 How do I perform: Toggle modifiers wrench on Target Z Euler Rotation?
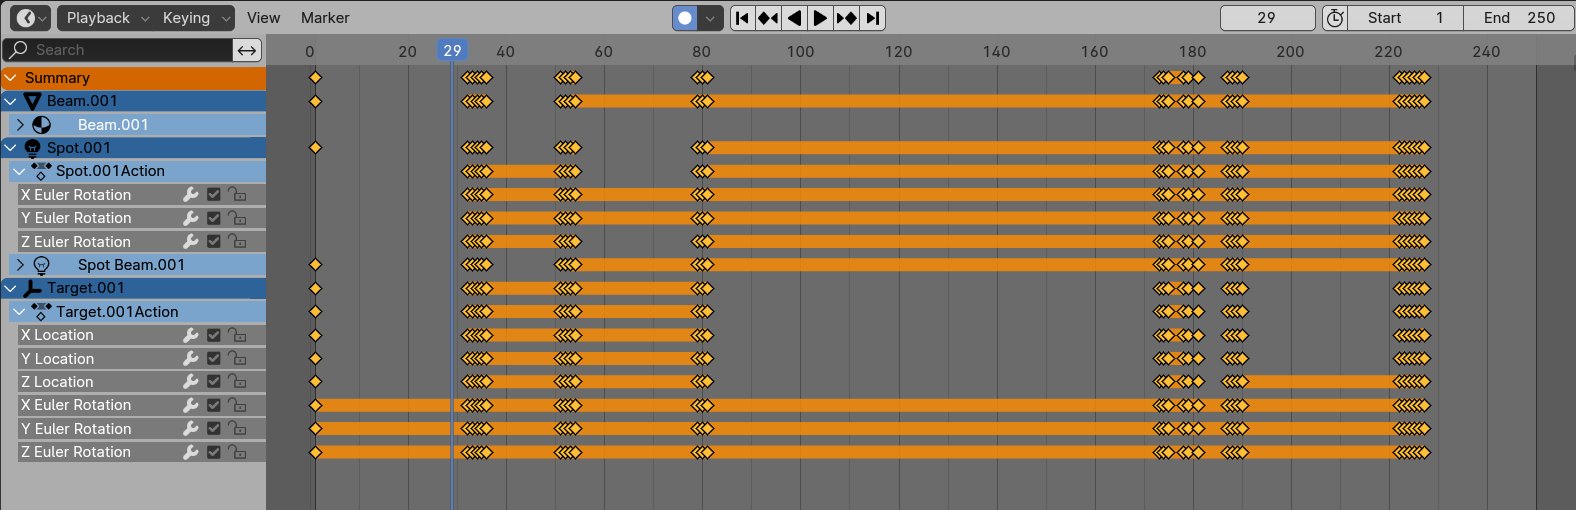(x=191, y=452)
